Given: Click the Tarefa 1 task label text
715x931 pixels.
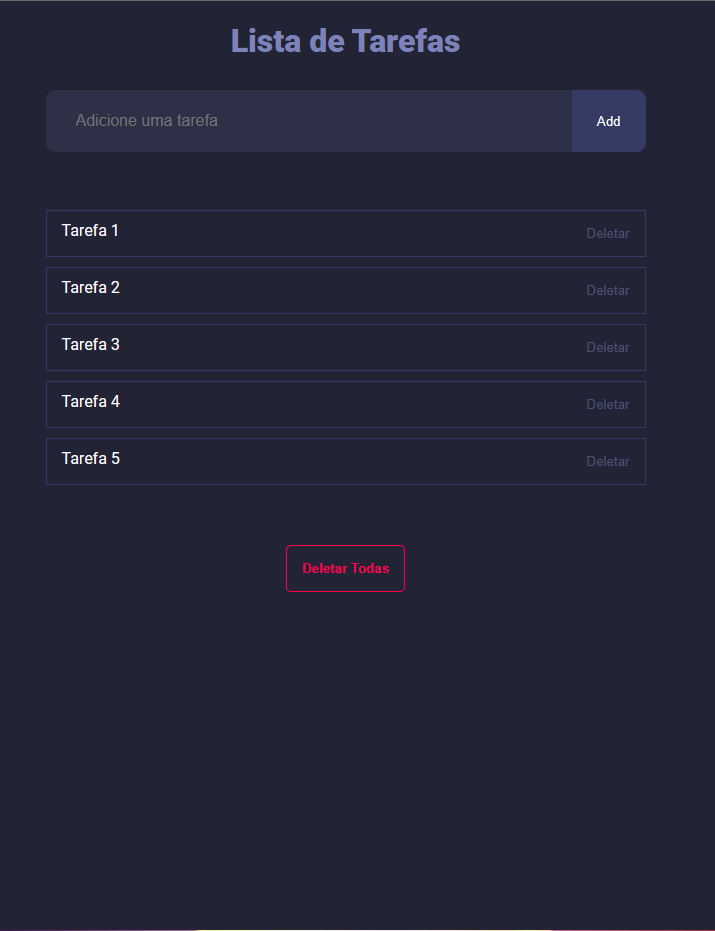Looking at the screenshot, I should tap(90, 230).
